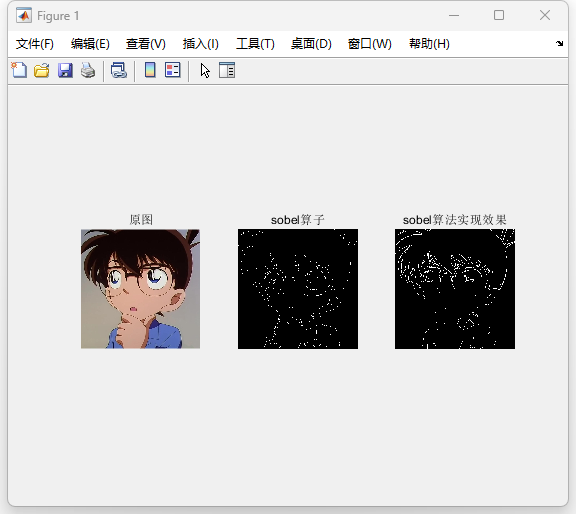Viewport: 576px width, 514px height.
Task: Expand the 窗口(W) menu
Action: pos(370,44)
